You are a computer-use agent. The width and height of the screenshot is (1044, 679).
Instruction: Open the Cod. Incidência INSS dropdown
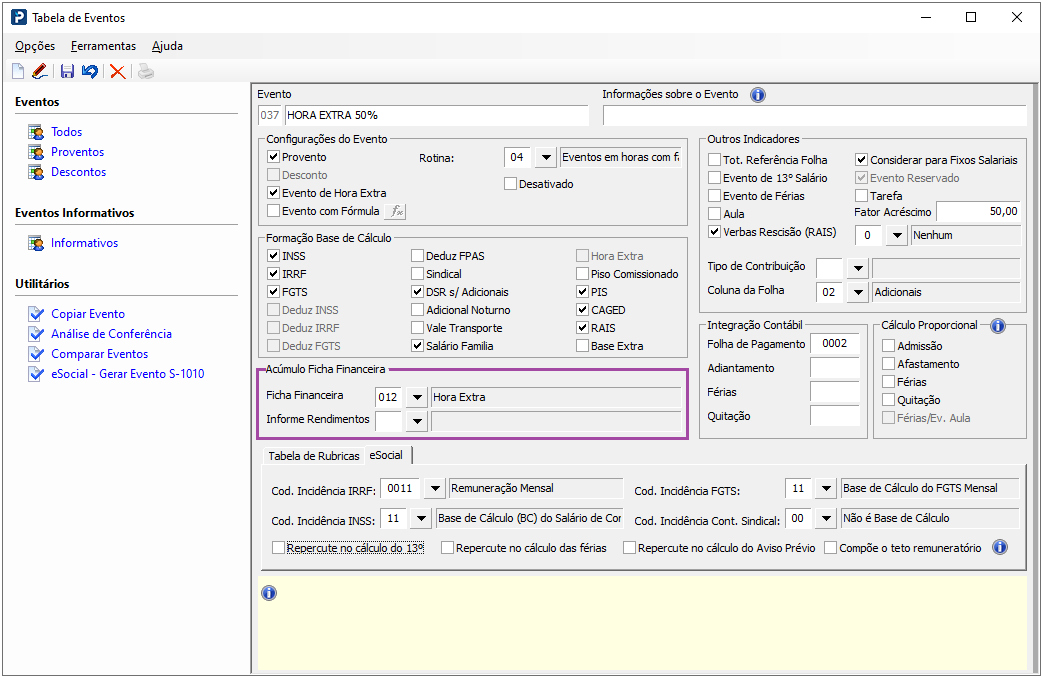[421, 518]
